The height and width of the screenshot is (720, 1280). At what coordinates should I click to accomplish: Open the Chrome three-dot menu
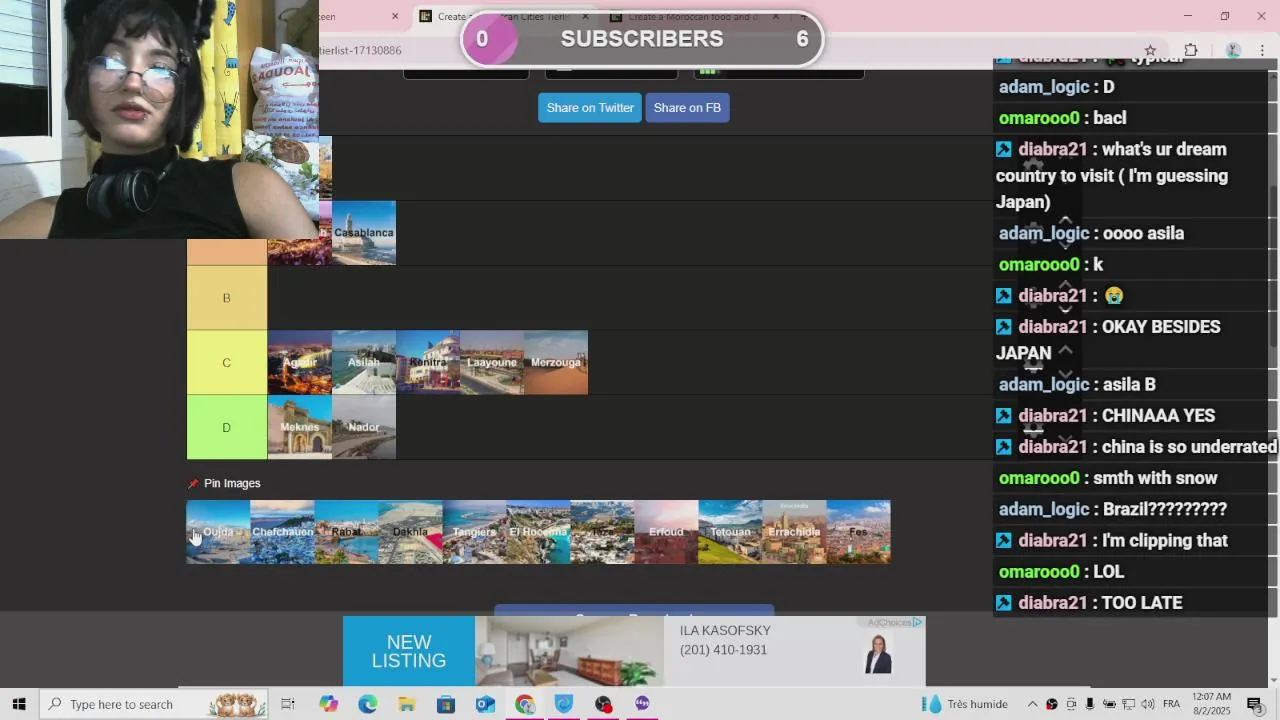pos(1262,51)
